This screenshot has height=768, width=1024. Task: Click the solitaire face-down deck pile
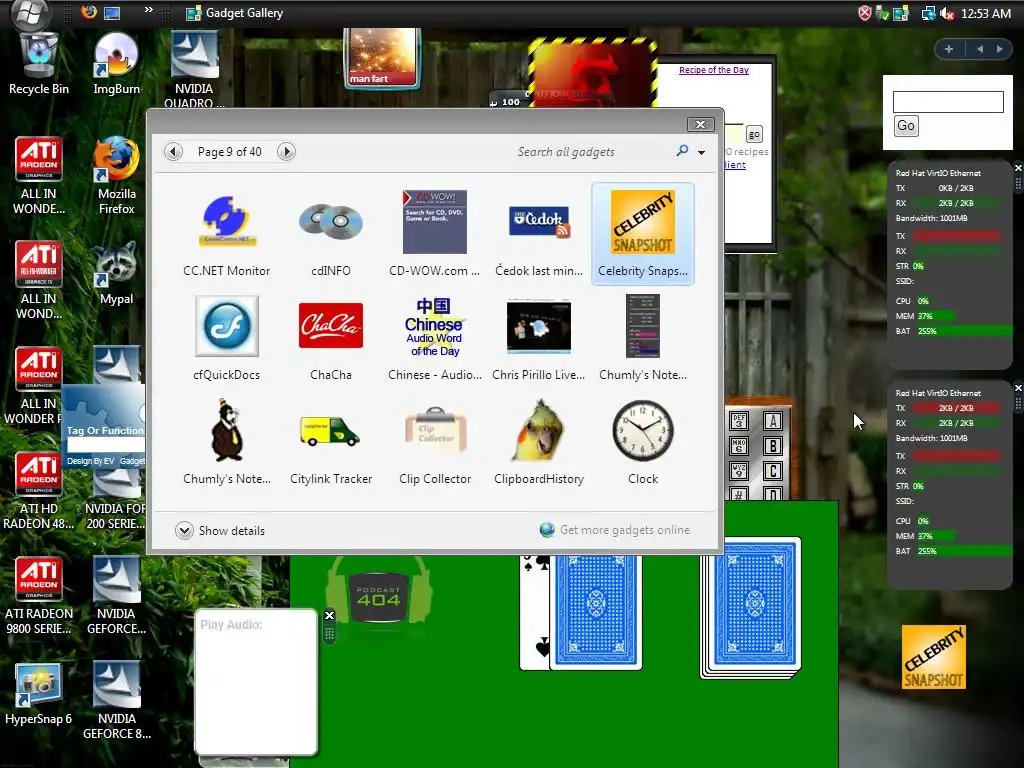(750, 608)
